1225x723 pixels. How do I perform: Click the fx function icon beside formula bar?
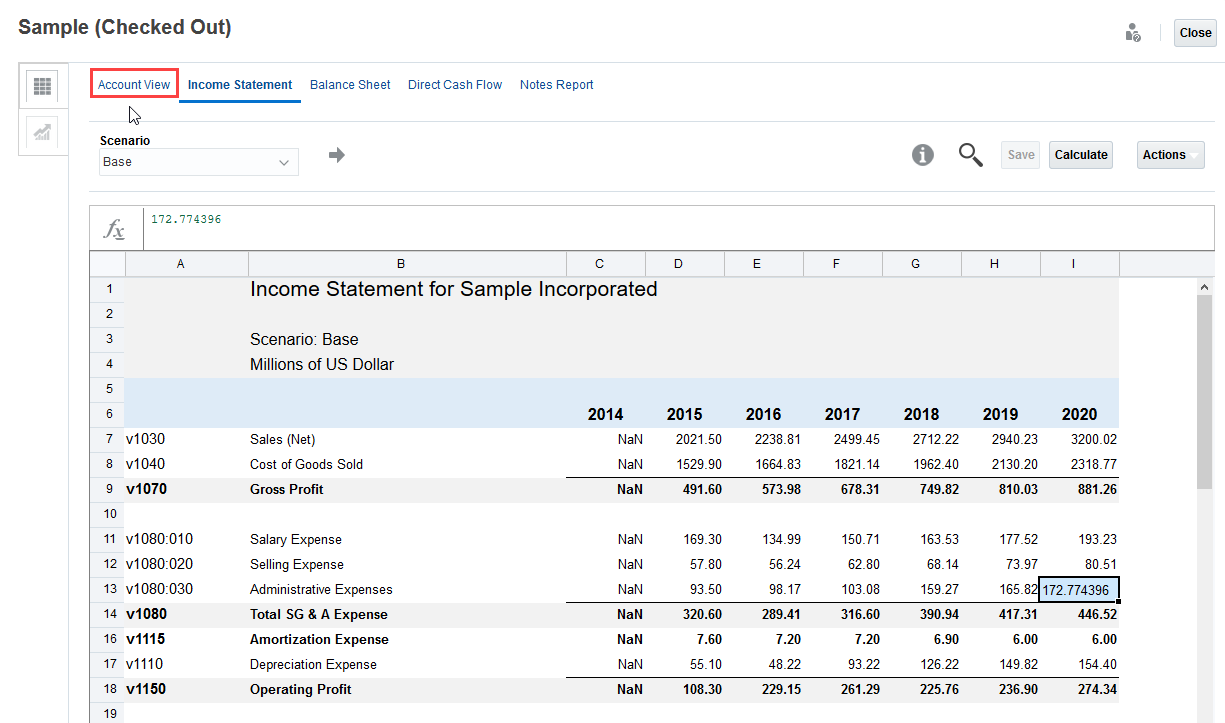[115, 227]
